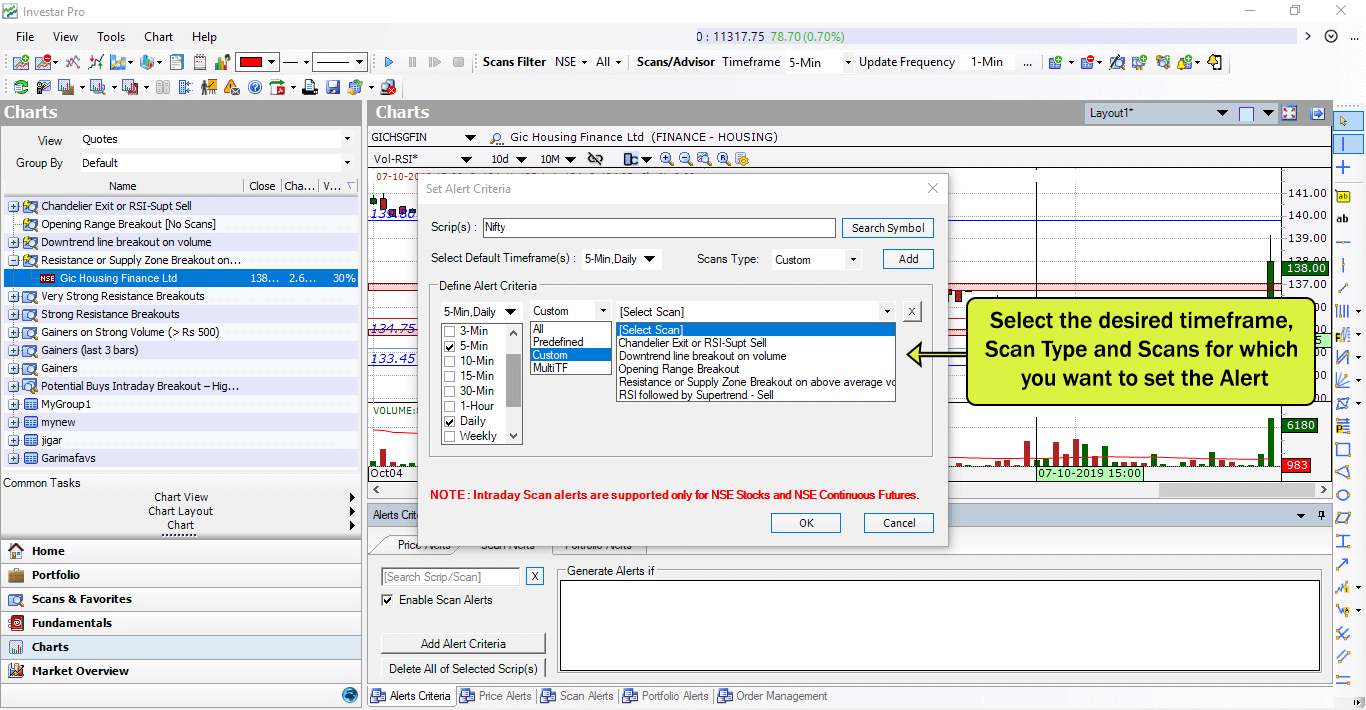The width and height of the screenshot is (1366, 710).
Task: Click the green refresh icon in second toolbar
Action: [x=21, y=88]
